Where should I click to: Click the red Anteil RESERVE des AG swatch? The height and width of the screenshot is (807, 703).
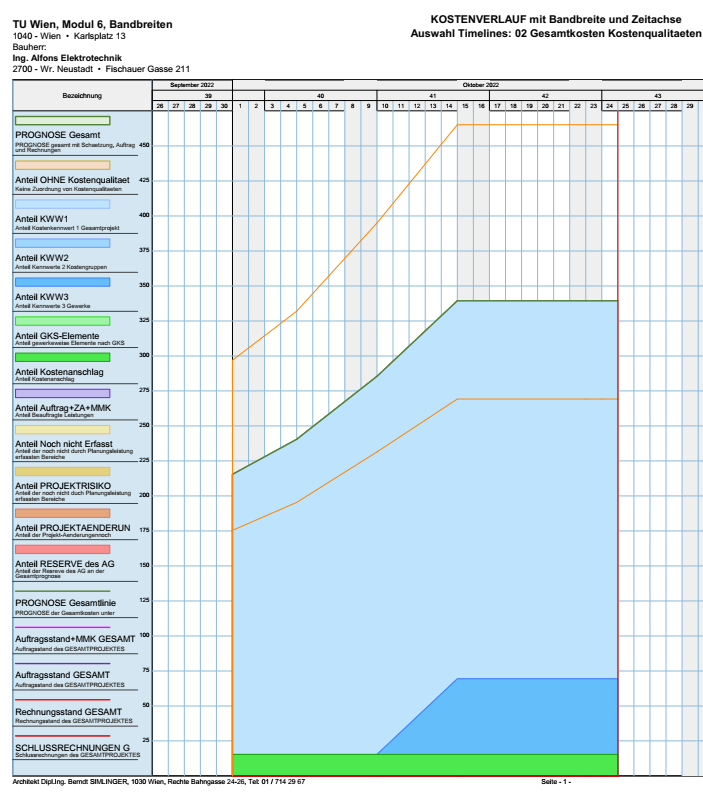coord(62,549)
